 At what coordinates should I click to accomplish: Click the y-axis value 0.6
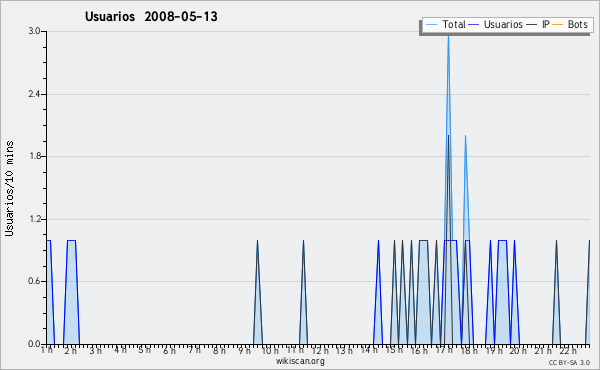(x=34, y=281)
